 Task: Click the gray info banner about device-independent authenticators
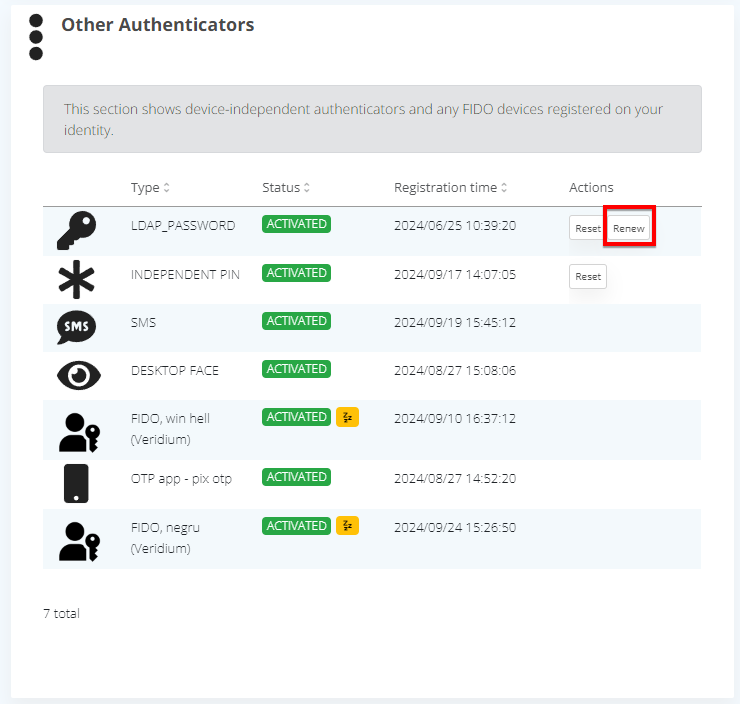pos(372,119)
